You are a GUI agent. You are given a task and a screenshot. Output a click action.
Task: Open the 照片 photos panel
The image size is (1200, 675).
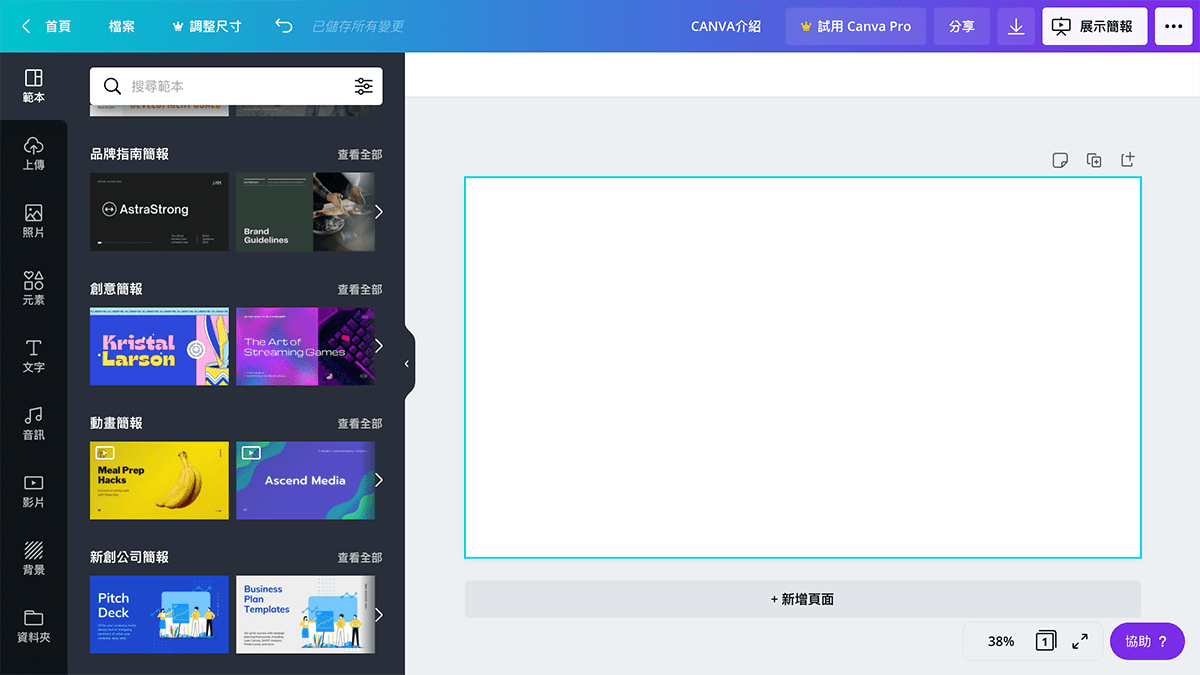click(33, 221)
